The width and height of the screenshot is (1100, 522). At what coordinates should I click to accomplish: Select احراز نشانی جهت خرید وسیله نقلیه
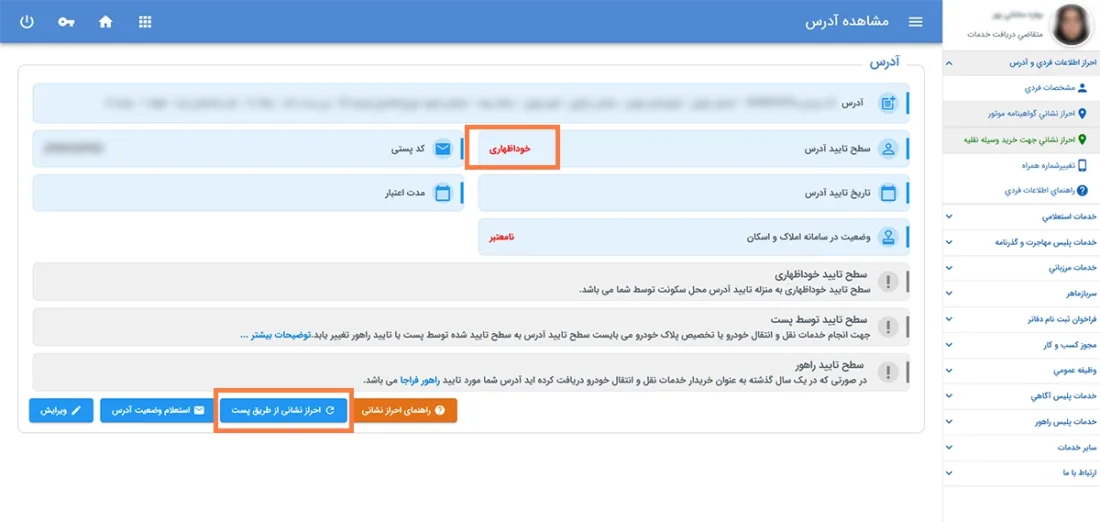(x=1019, y=140)
